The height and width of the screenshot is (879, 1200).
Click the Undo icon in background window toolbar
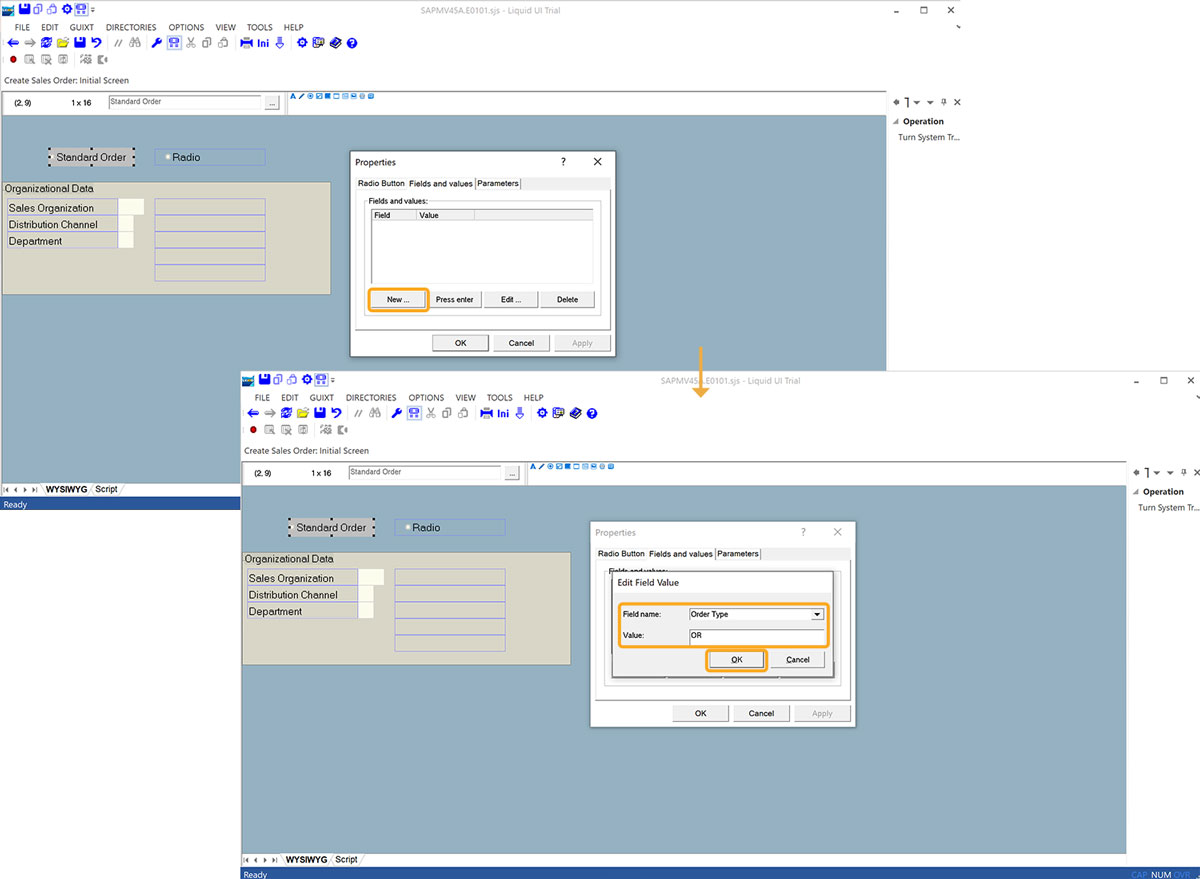coord(96,43)
